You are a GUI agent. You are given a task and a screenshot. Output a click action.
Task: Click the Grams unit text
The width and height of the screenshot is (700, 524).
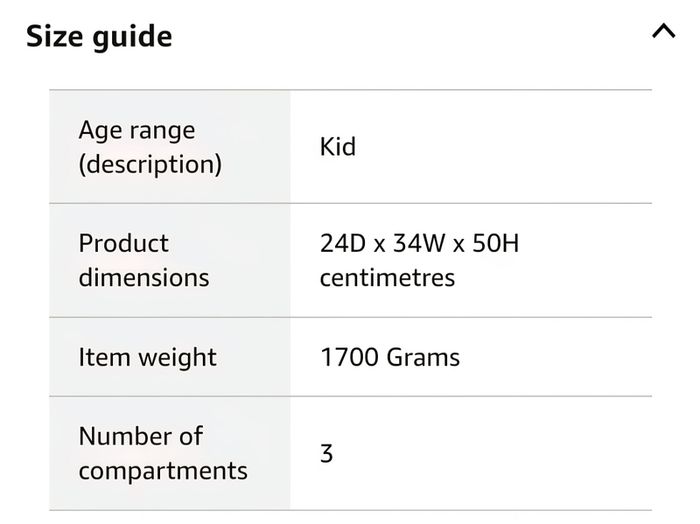tap(423, 357)
